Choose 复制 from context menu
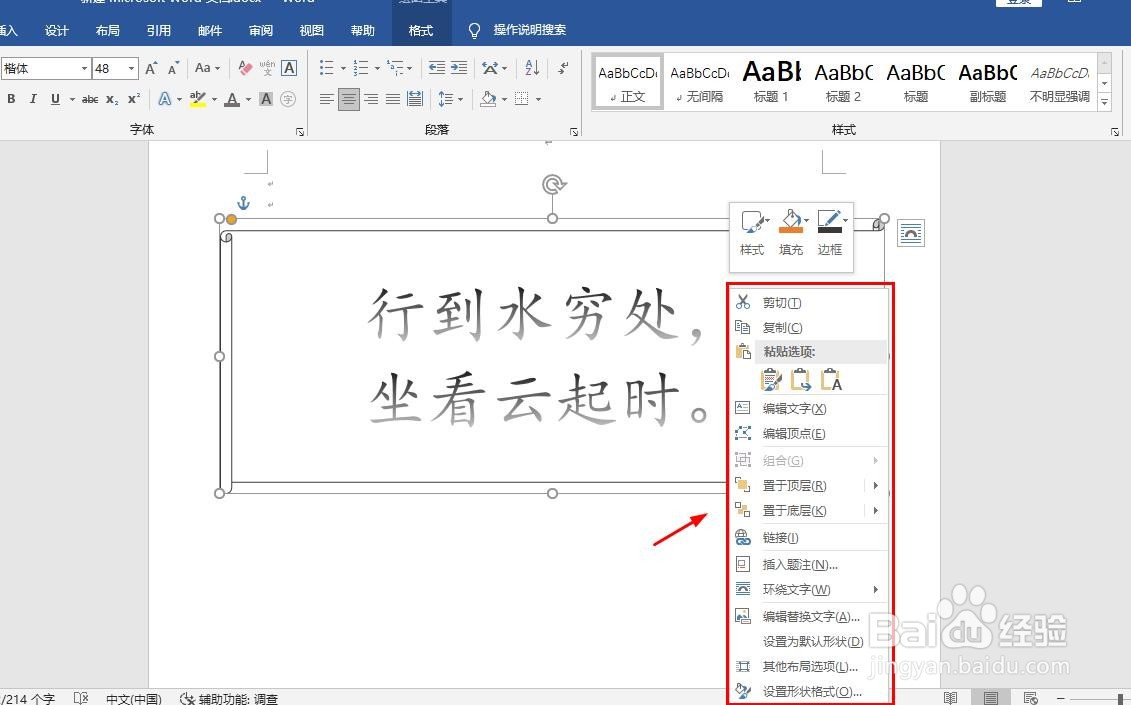1131x705 pixels. point(809,328)
